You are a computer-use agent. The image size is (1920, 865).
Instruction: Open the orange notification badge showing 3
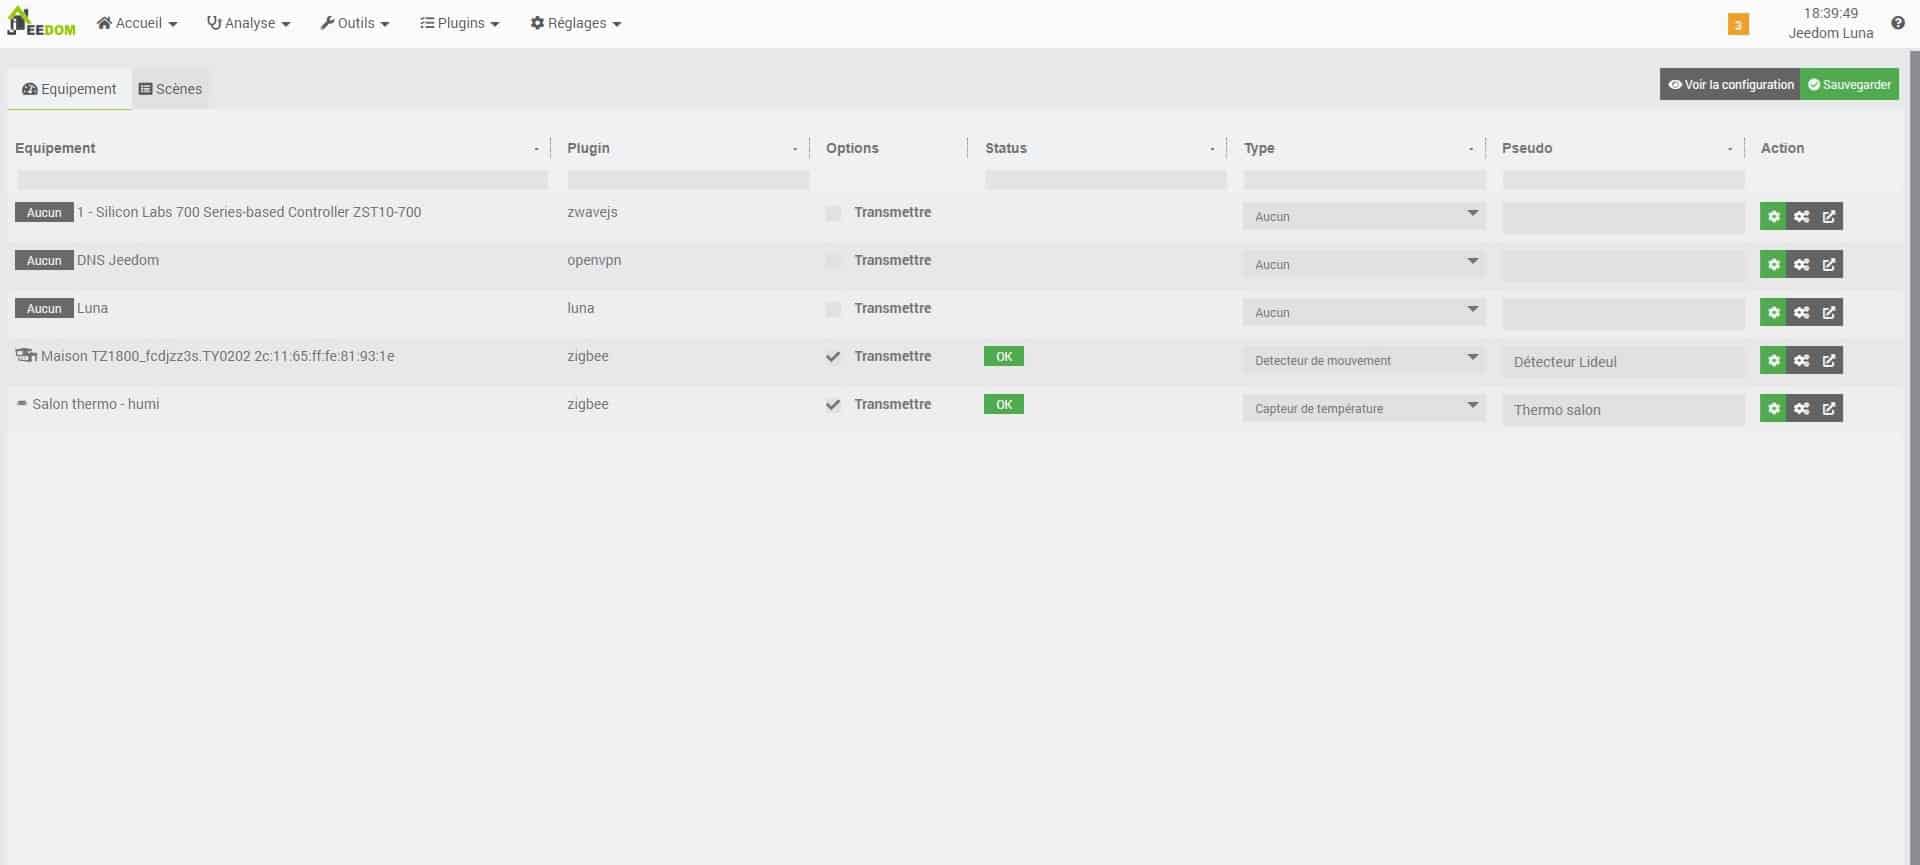1738,25
